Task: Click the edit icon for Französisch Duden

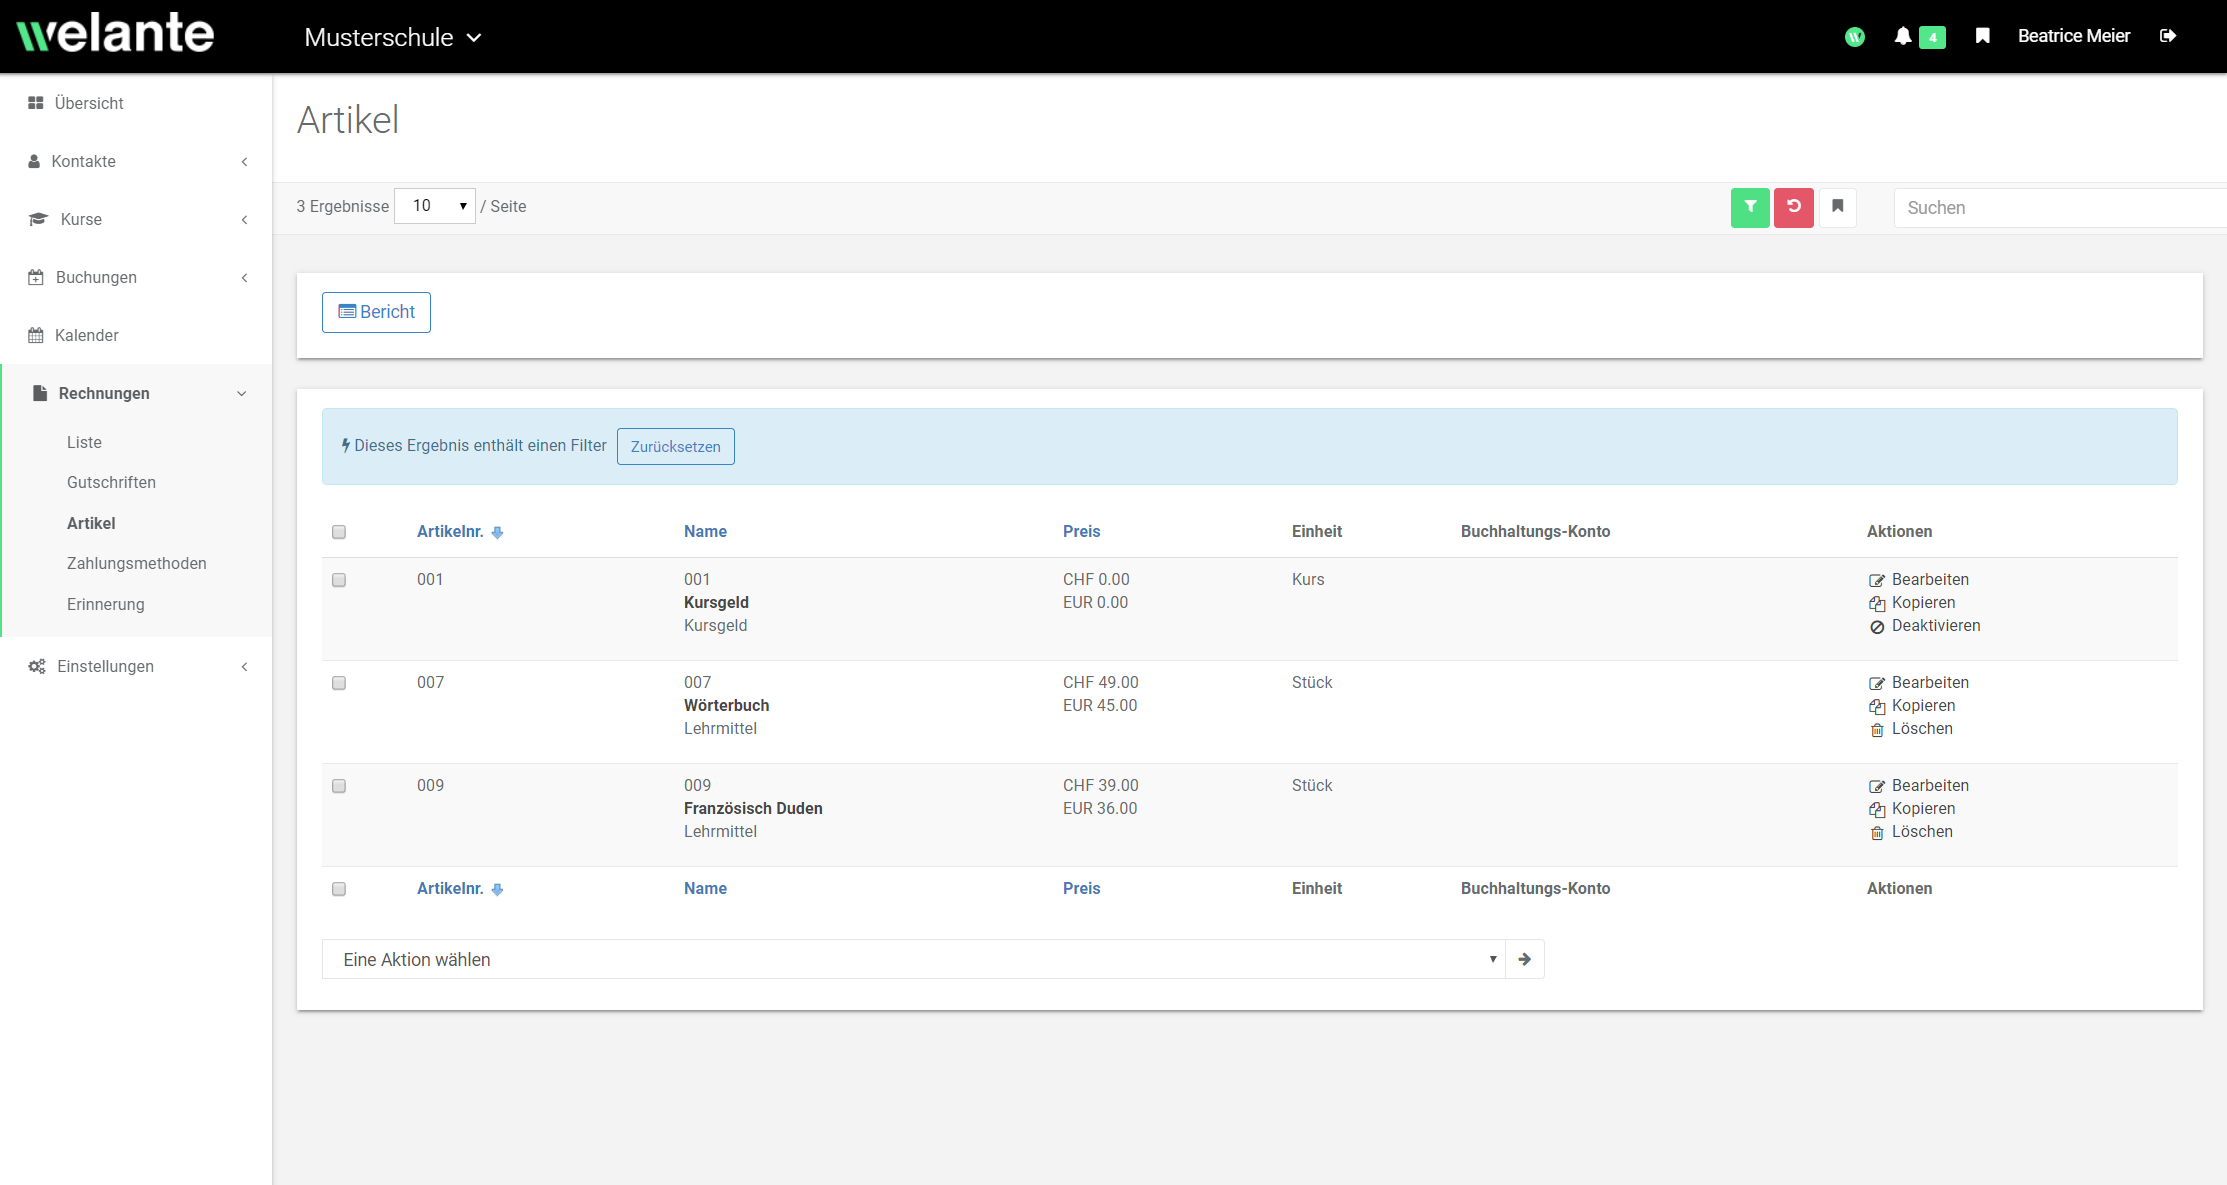Action: 1877,786
